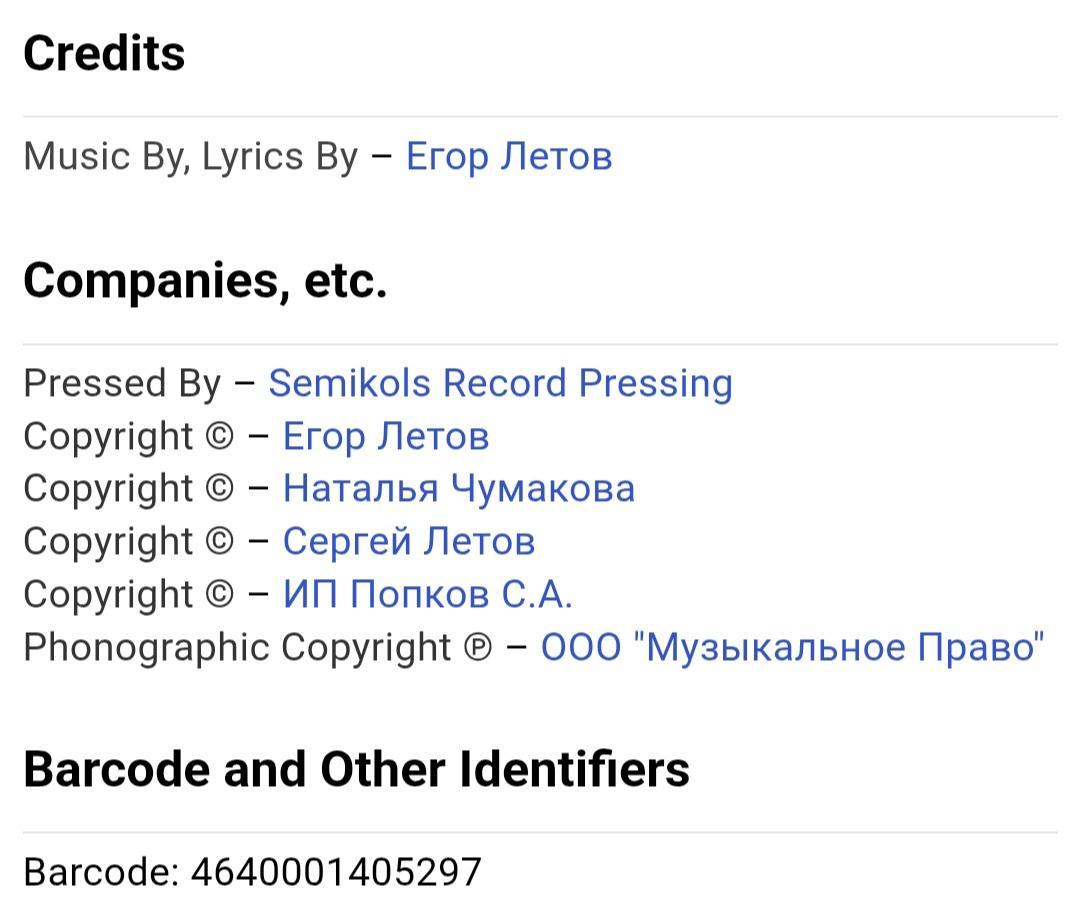Open Егор Летов link under Credits

click(x=508, y=157)
